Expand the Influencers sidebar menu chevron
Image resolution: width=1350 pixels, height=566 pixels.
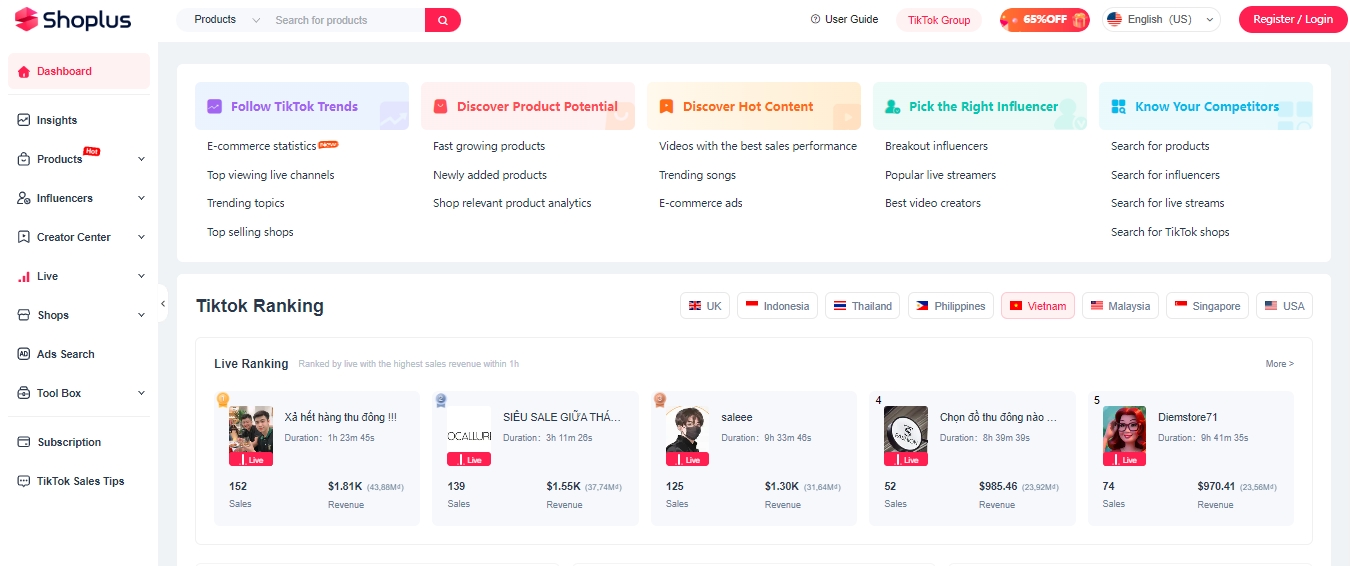(141, 198)
